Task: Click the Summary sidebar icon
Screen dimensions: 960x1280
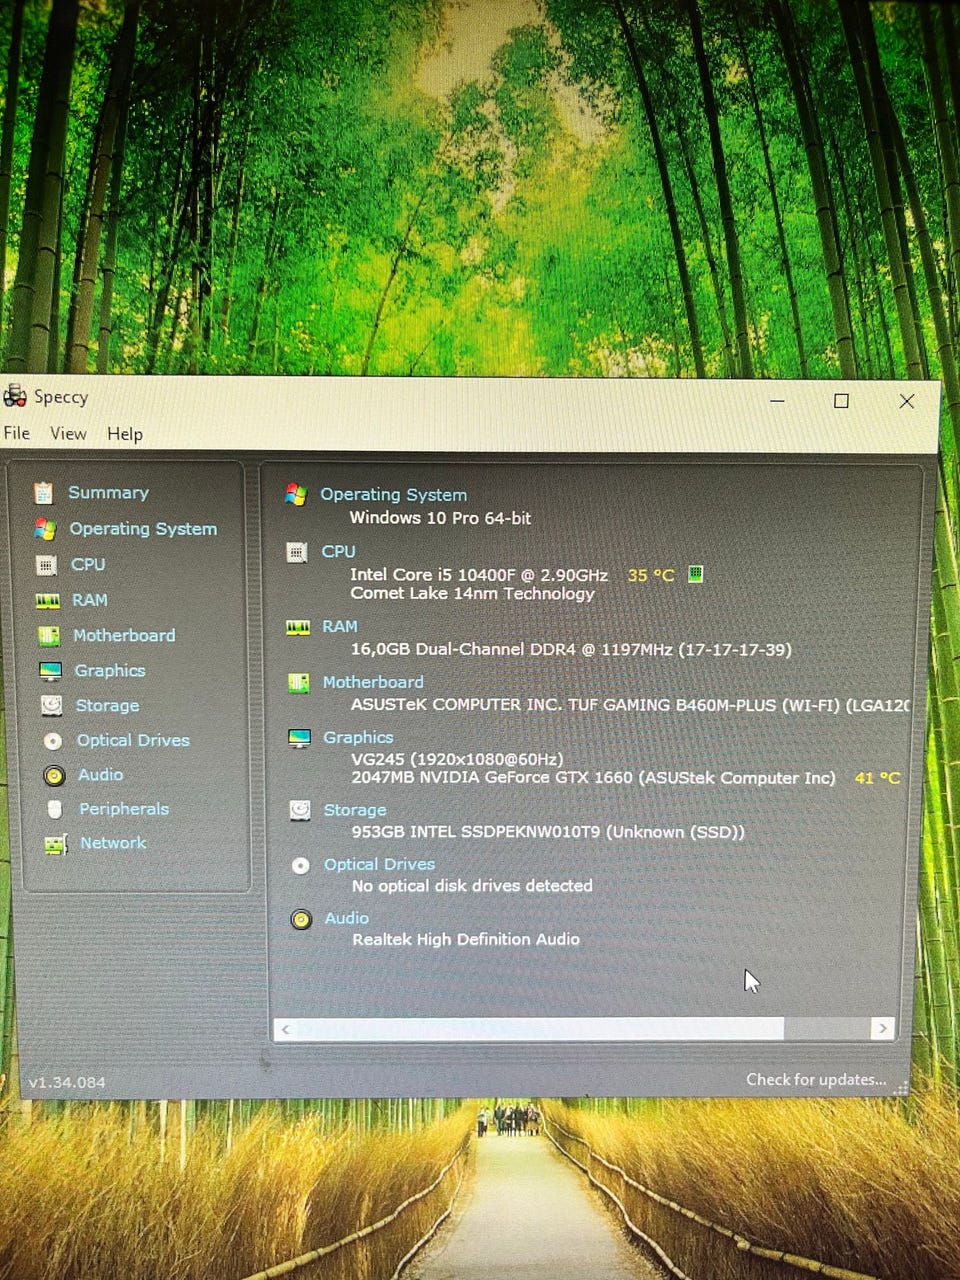Action: [43, 493]
